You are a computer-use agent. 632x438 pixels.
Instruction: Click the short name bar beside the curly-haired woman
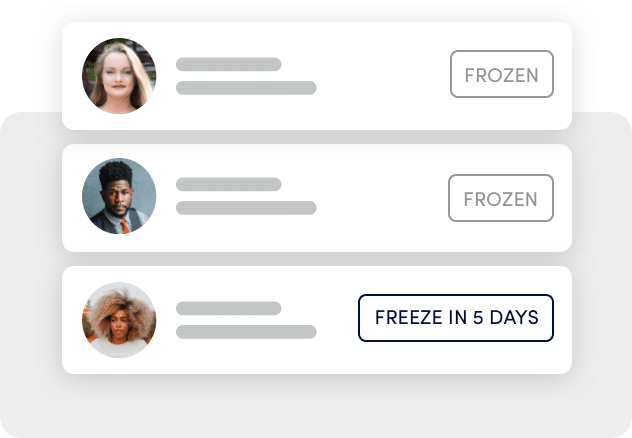pos(229,308)
